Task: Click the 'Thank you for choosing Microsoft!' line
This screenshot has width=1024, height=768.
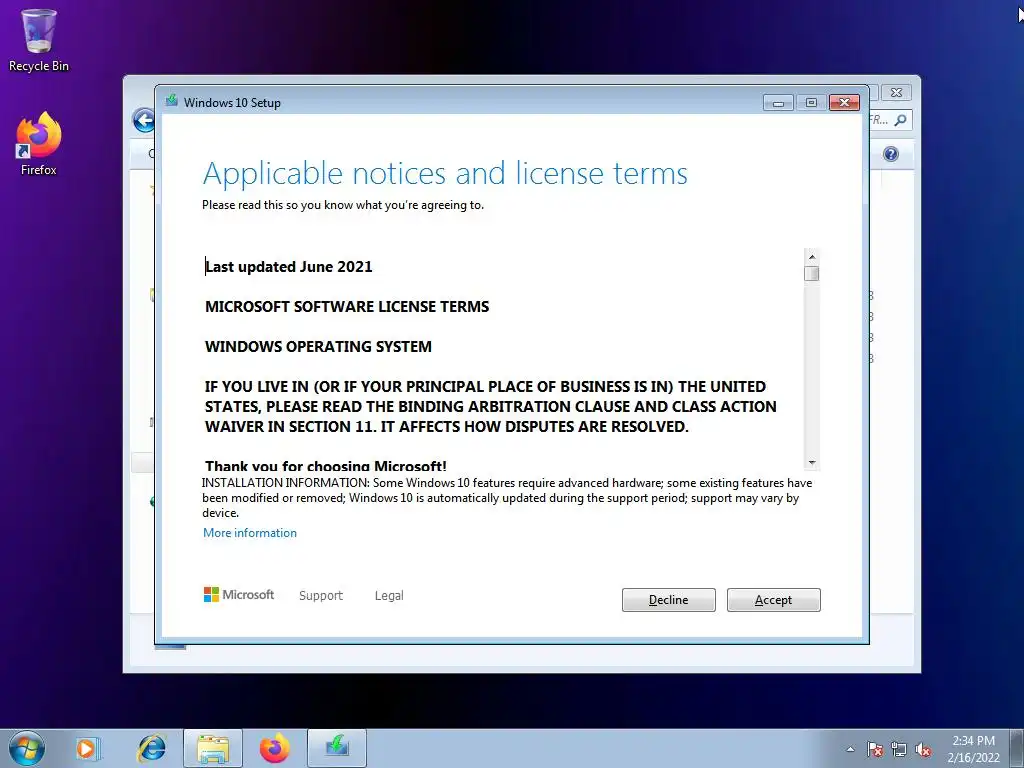Action: [326, 466]
